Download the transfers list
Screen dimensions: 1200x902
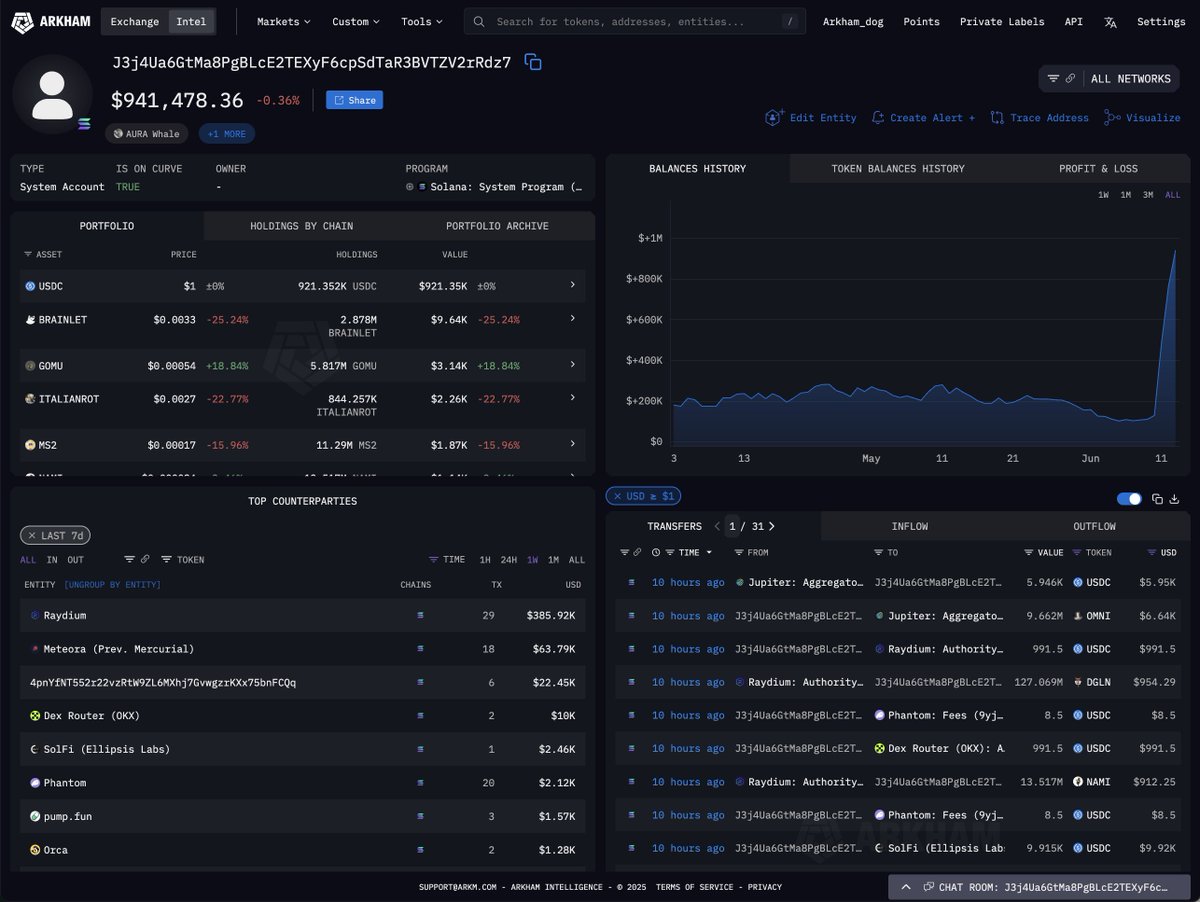[1176, 499]
